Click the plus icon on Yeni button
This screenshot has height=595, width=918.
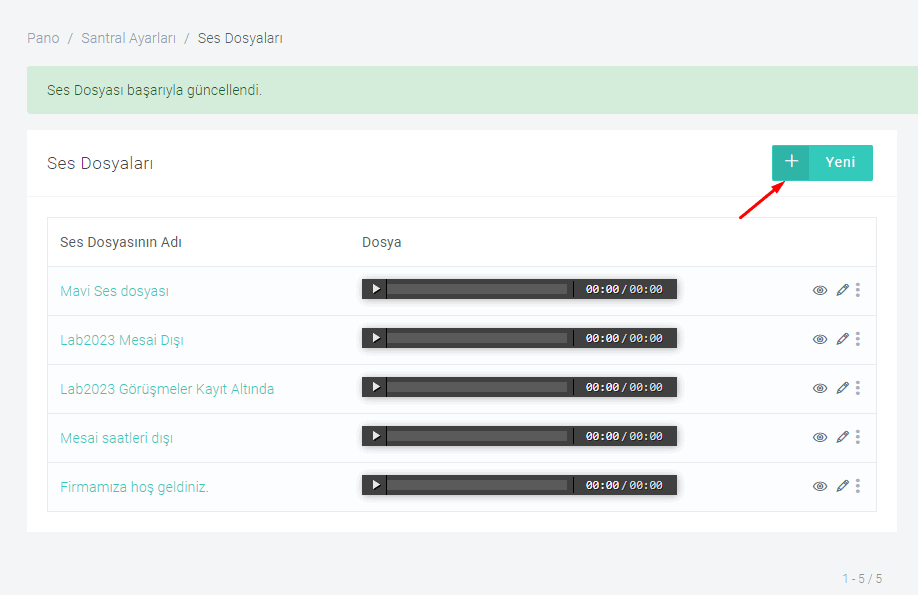pyautogui.click(x=791, y=163)
